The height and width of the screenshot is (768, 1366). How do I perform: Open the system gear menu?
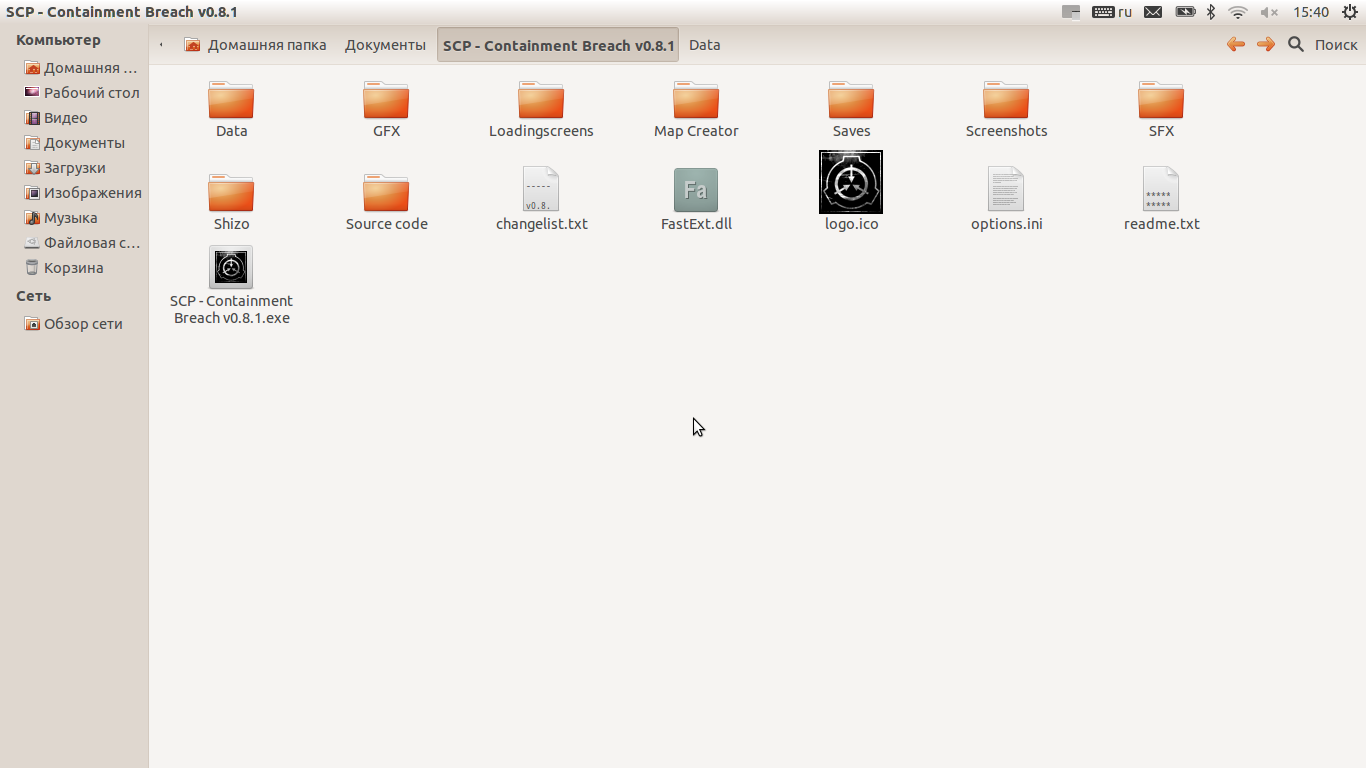[x=1350, y=12]
